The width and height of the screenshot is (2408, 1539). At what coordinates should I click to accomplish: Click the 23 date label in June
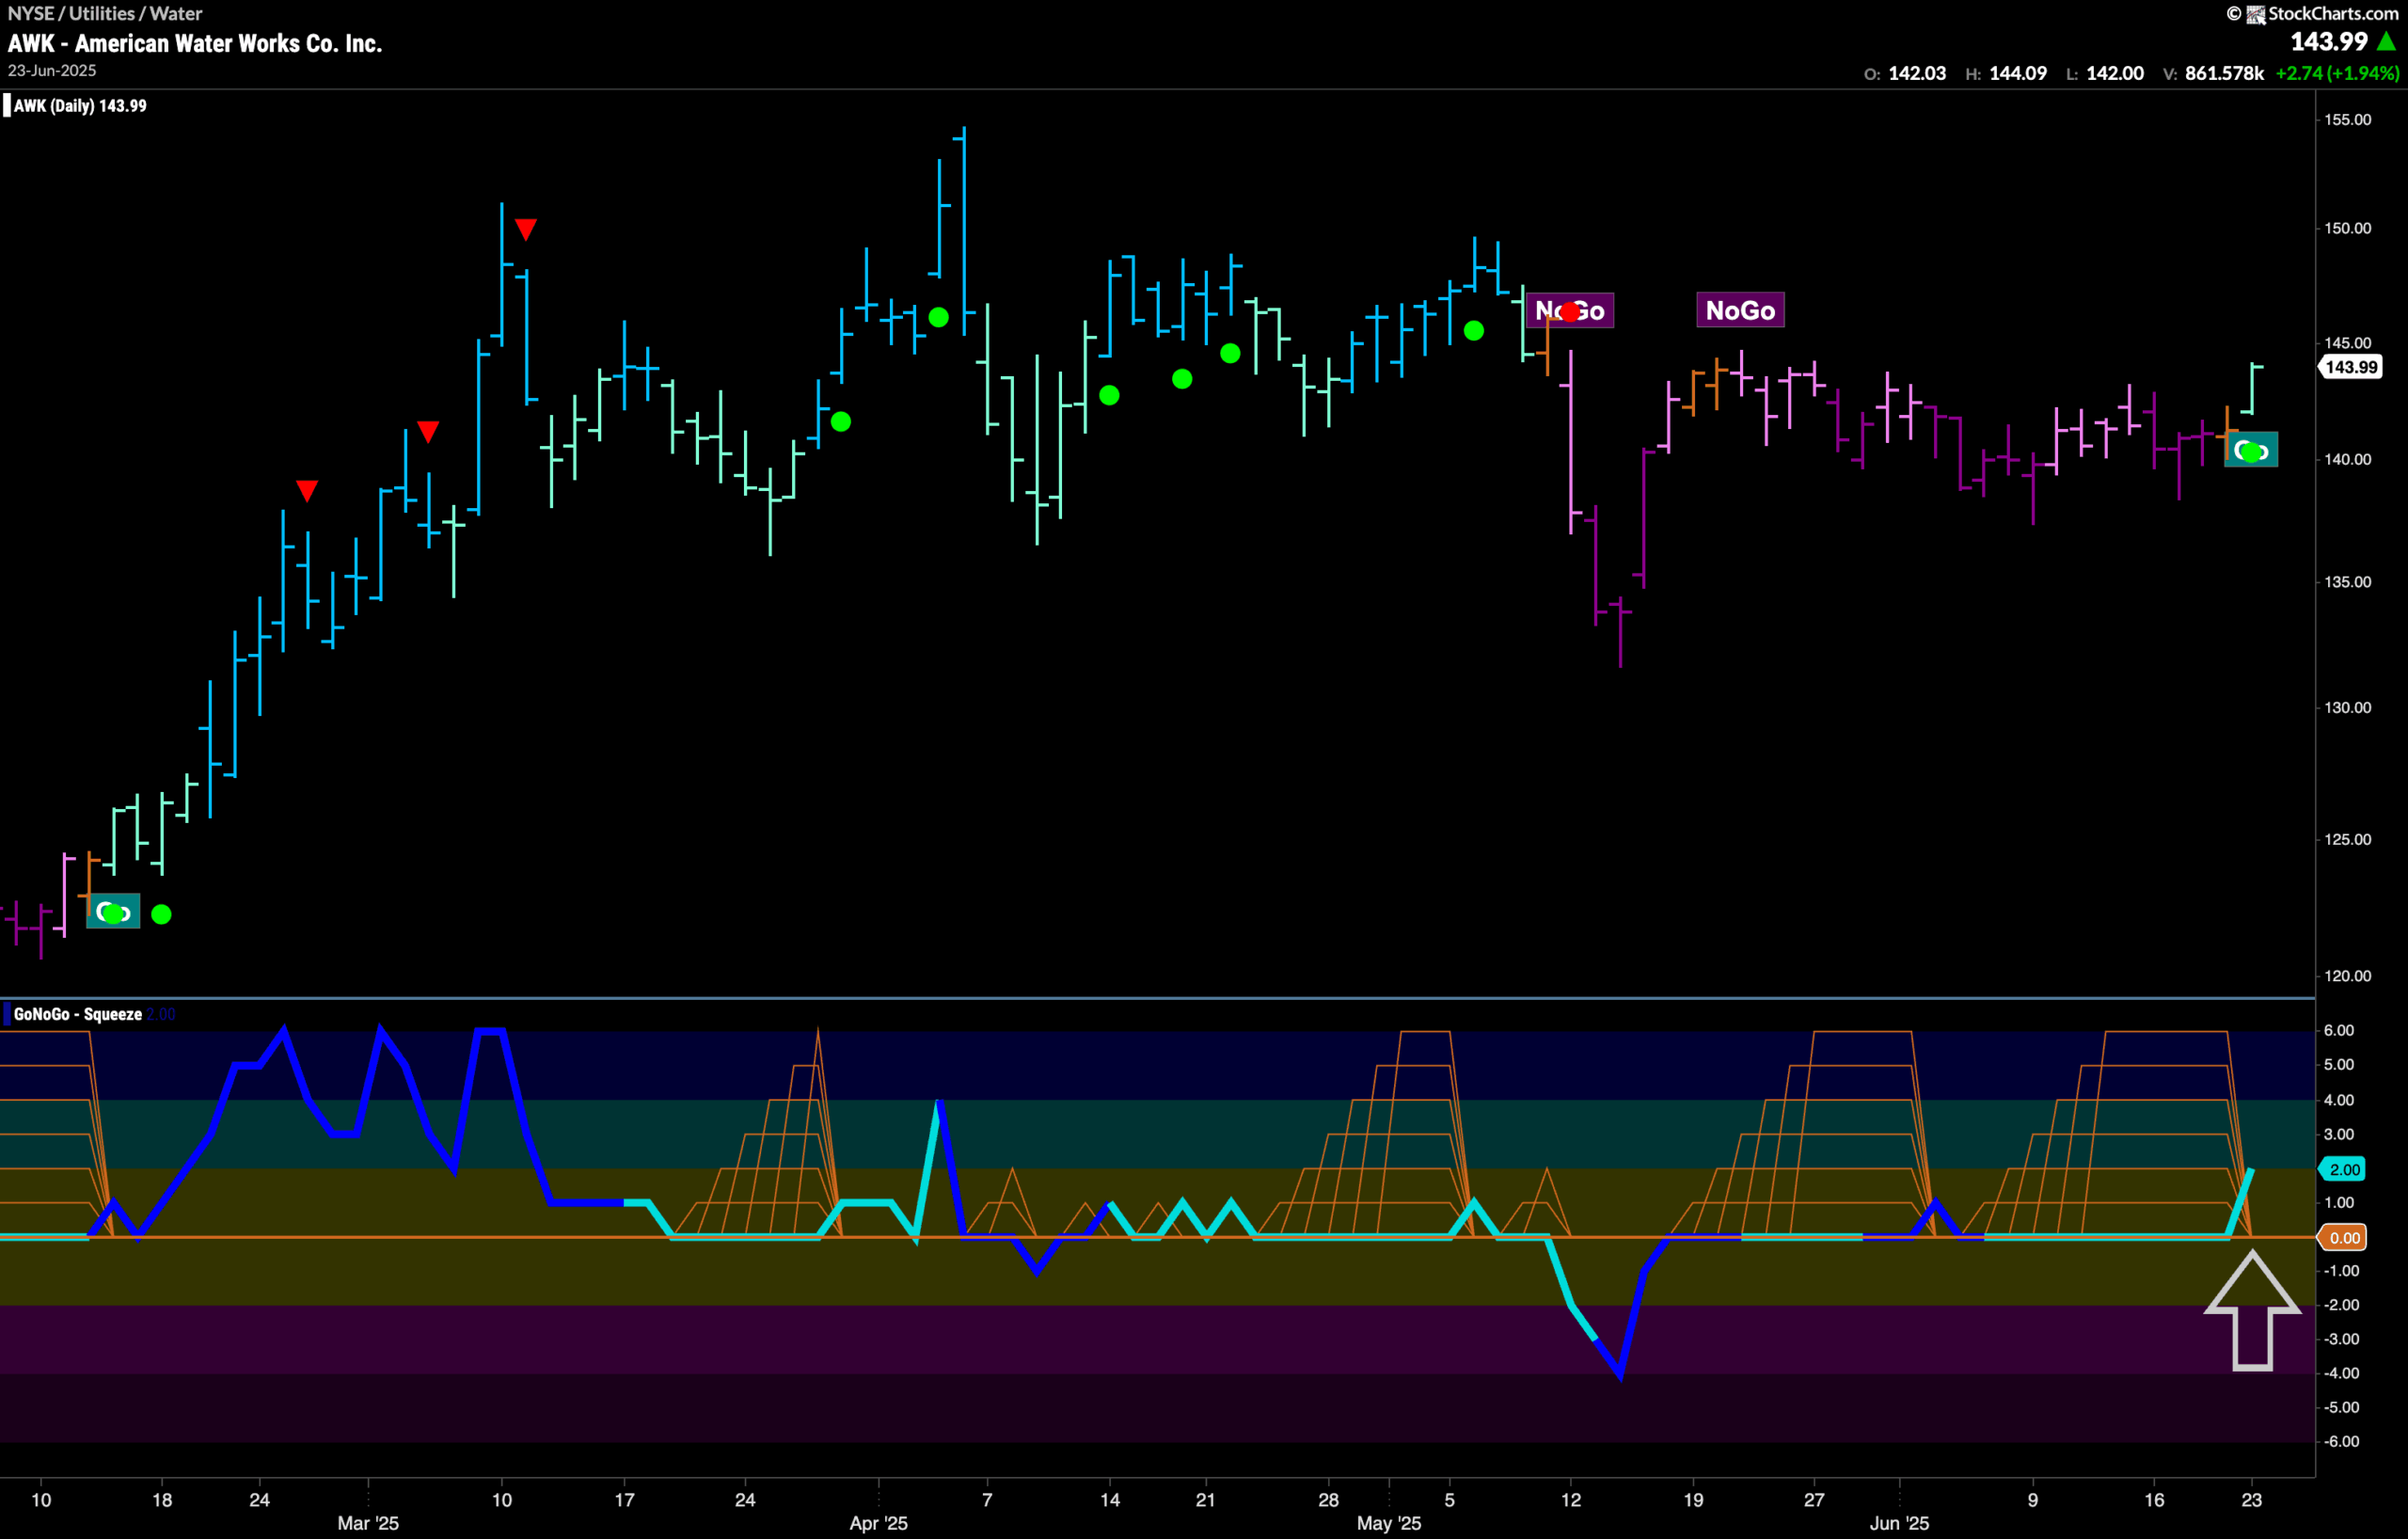point(2251,1500)
